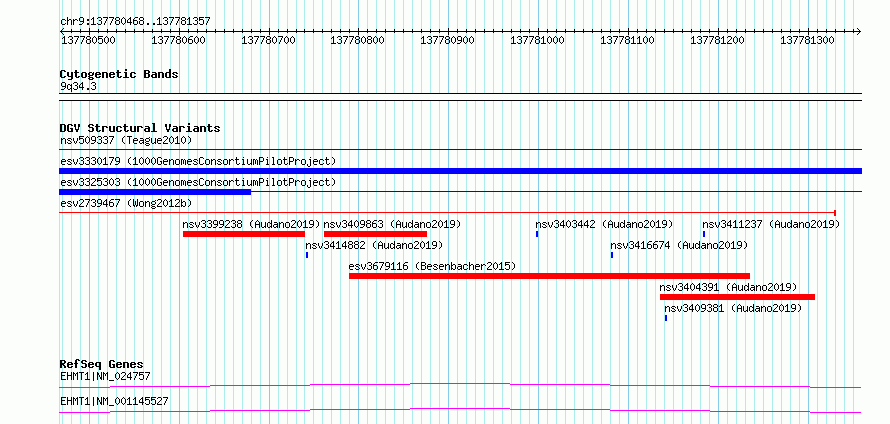This screenshot has width=890, height=424.
Task: Click the long red esv3679116 bar
Action: (549, 276)
